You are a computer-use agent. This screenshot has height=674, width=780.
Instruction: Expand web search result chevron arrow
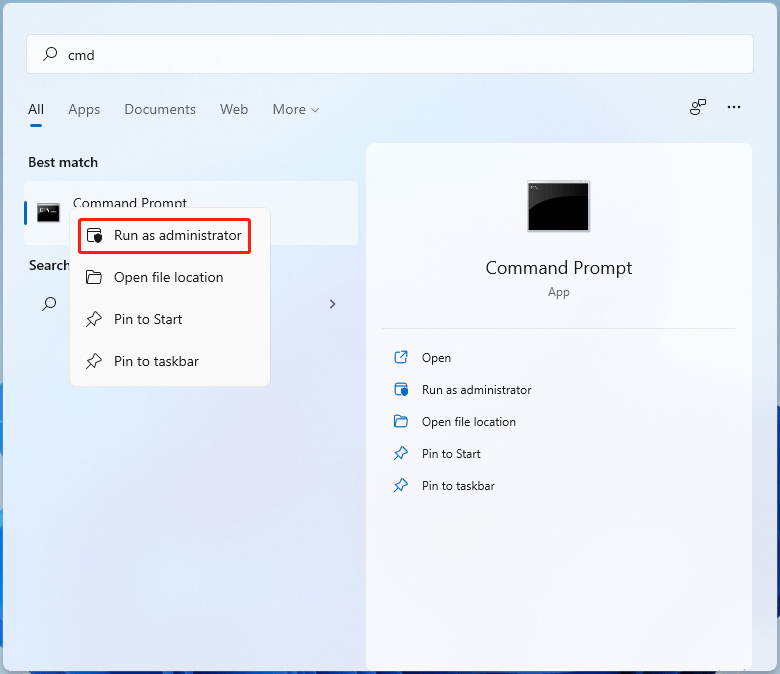(x=332, y=304)
